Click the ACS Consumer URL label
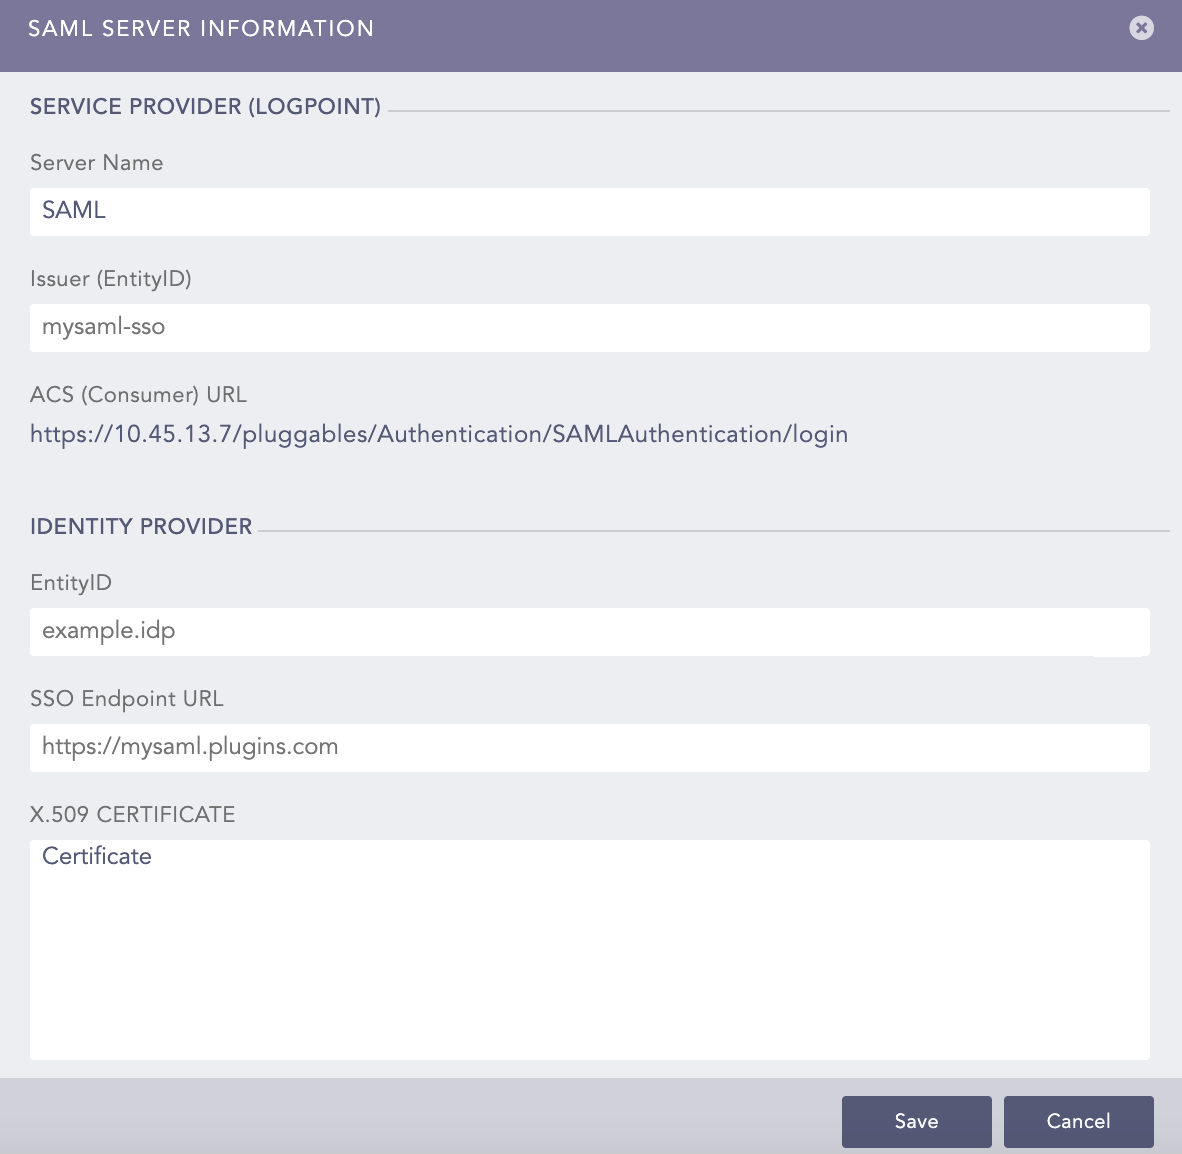Screen dimensions: 1182x1154 138,394
